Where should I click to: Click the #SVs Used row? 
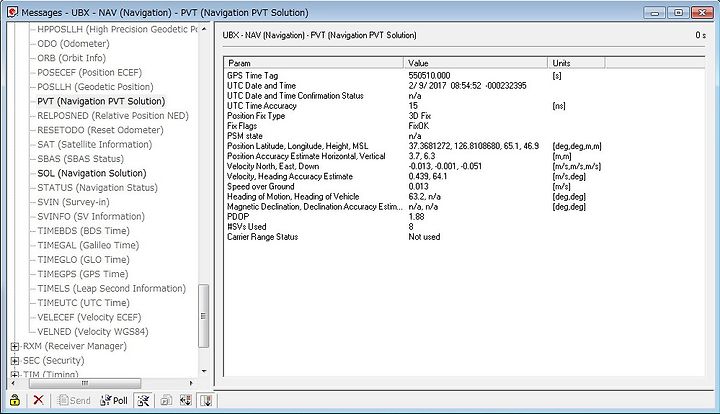pyautogui.click(x=464, y=227)
